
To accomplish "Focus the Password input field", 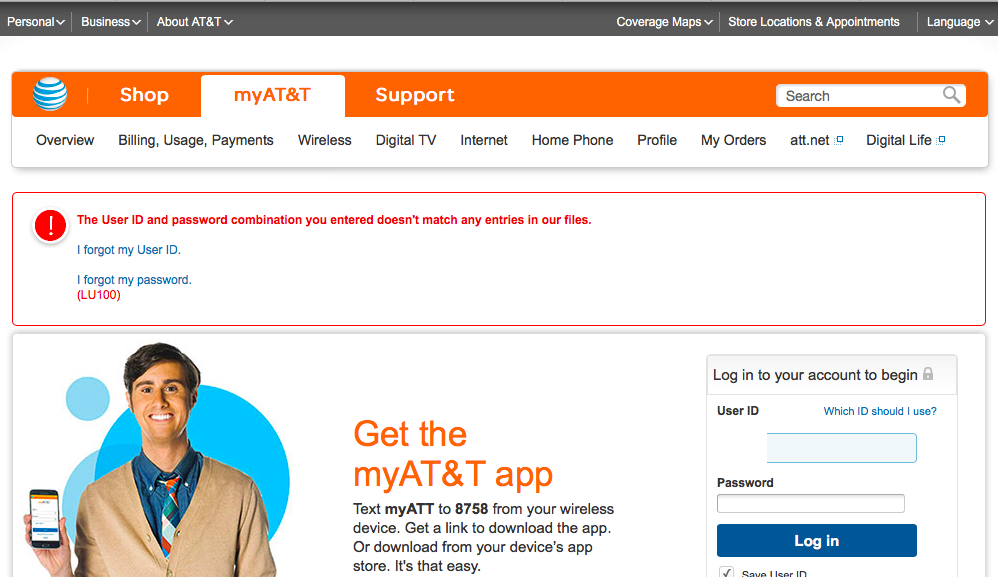I will (x=810, y=503).
